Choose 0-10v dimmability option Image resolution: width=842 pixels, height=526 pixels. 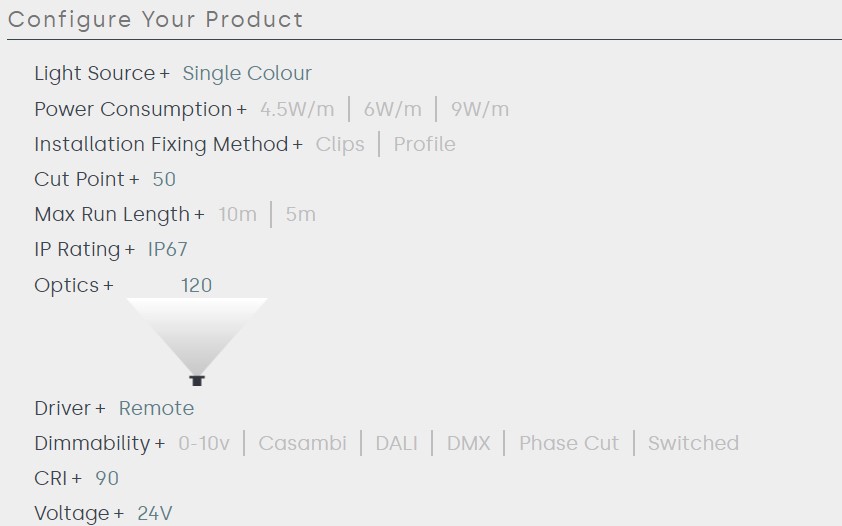tap(203, 443)
